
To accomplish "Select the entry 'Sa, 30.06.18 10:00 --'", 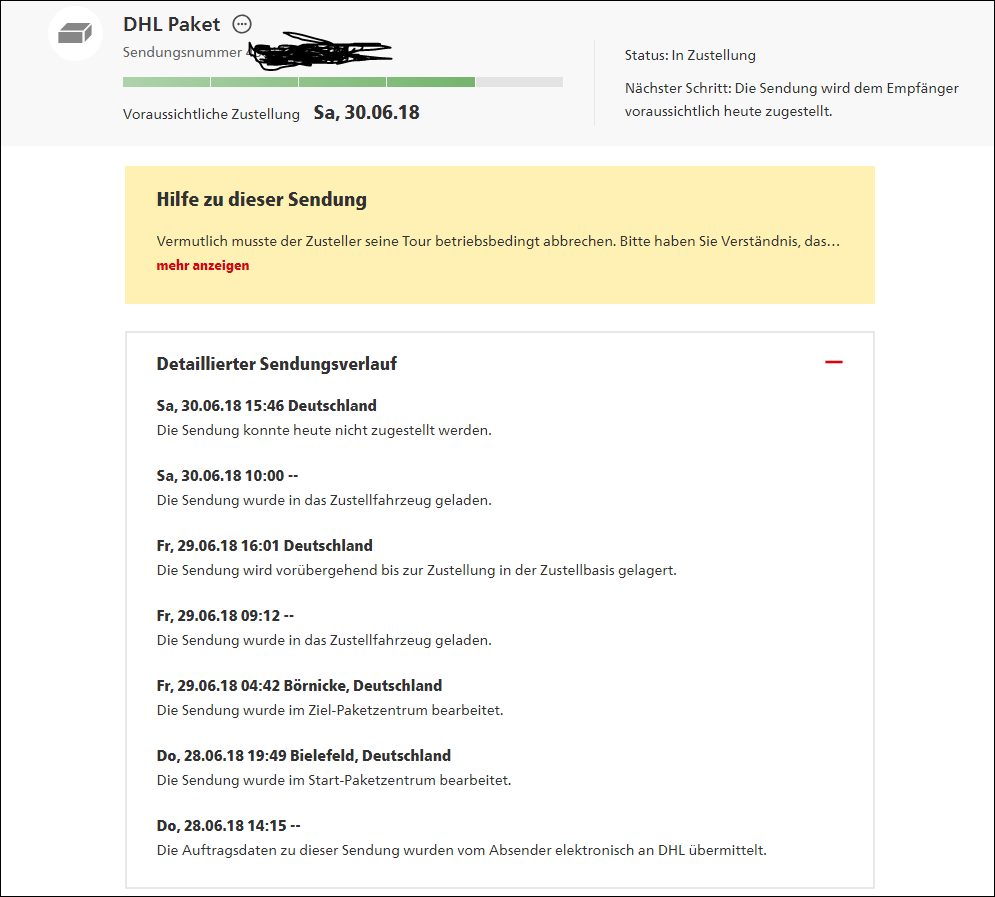I will click(x=227, y=476).
